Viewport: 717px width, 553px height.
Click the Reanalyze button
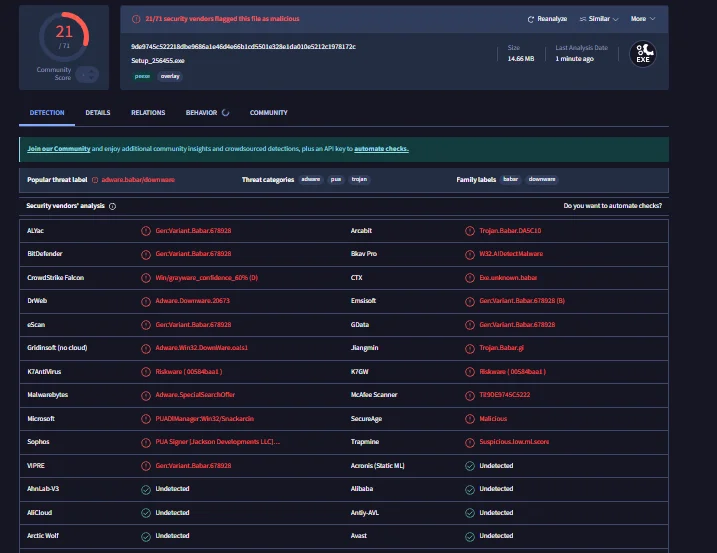[547, 19]
